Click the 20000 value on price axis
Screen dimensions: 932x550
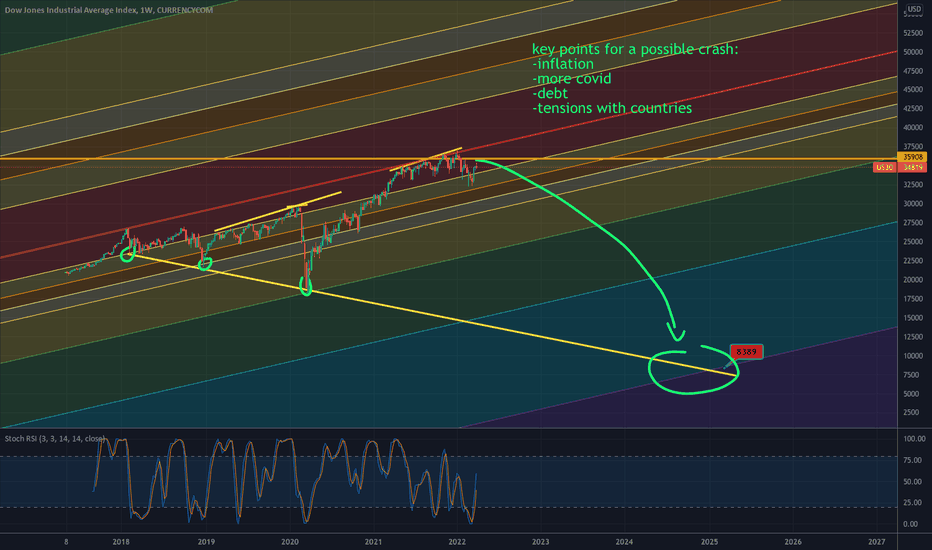pos(912,279)
